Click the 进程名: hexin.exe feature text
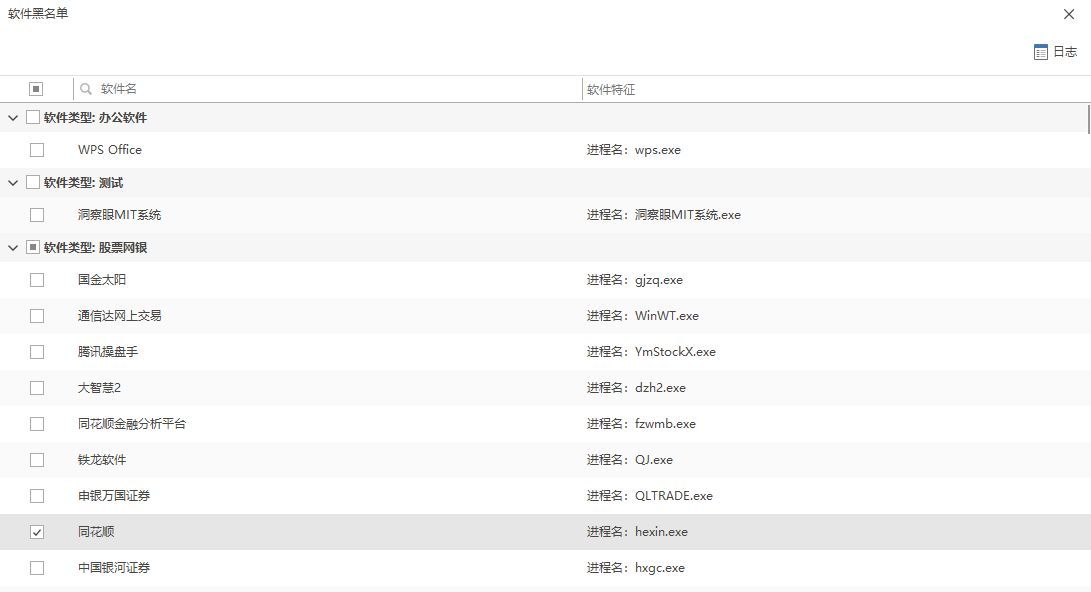This screenshot has height=592, width=1091. 637,532
